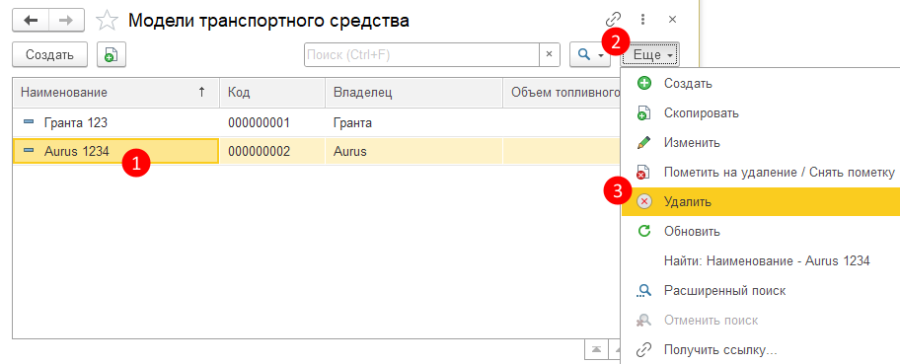The height and width of the screenshot is (364, 900).
Task: Add the page to favorites via star icon
Action: (106, 21)
